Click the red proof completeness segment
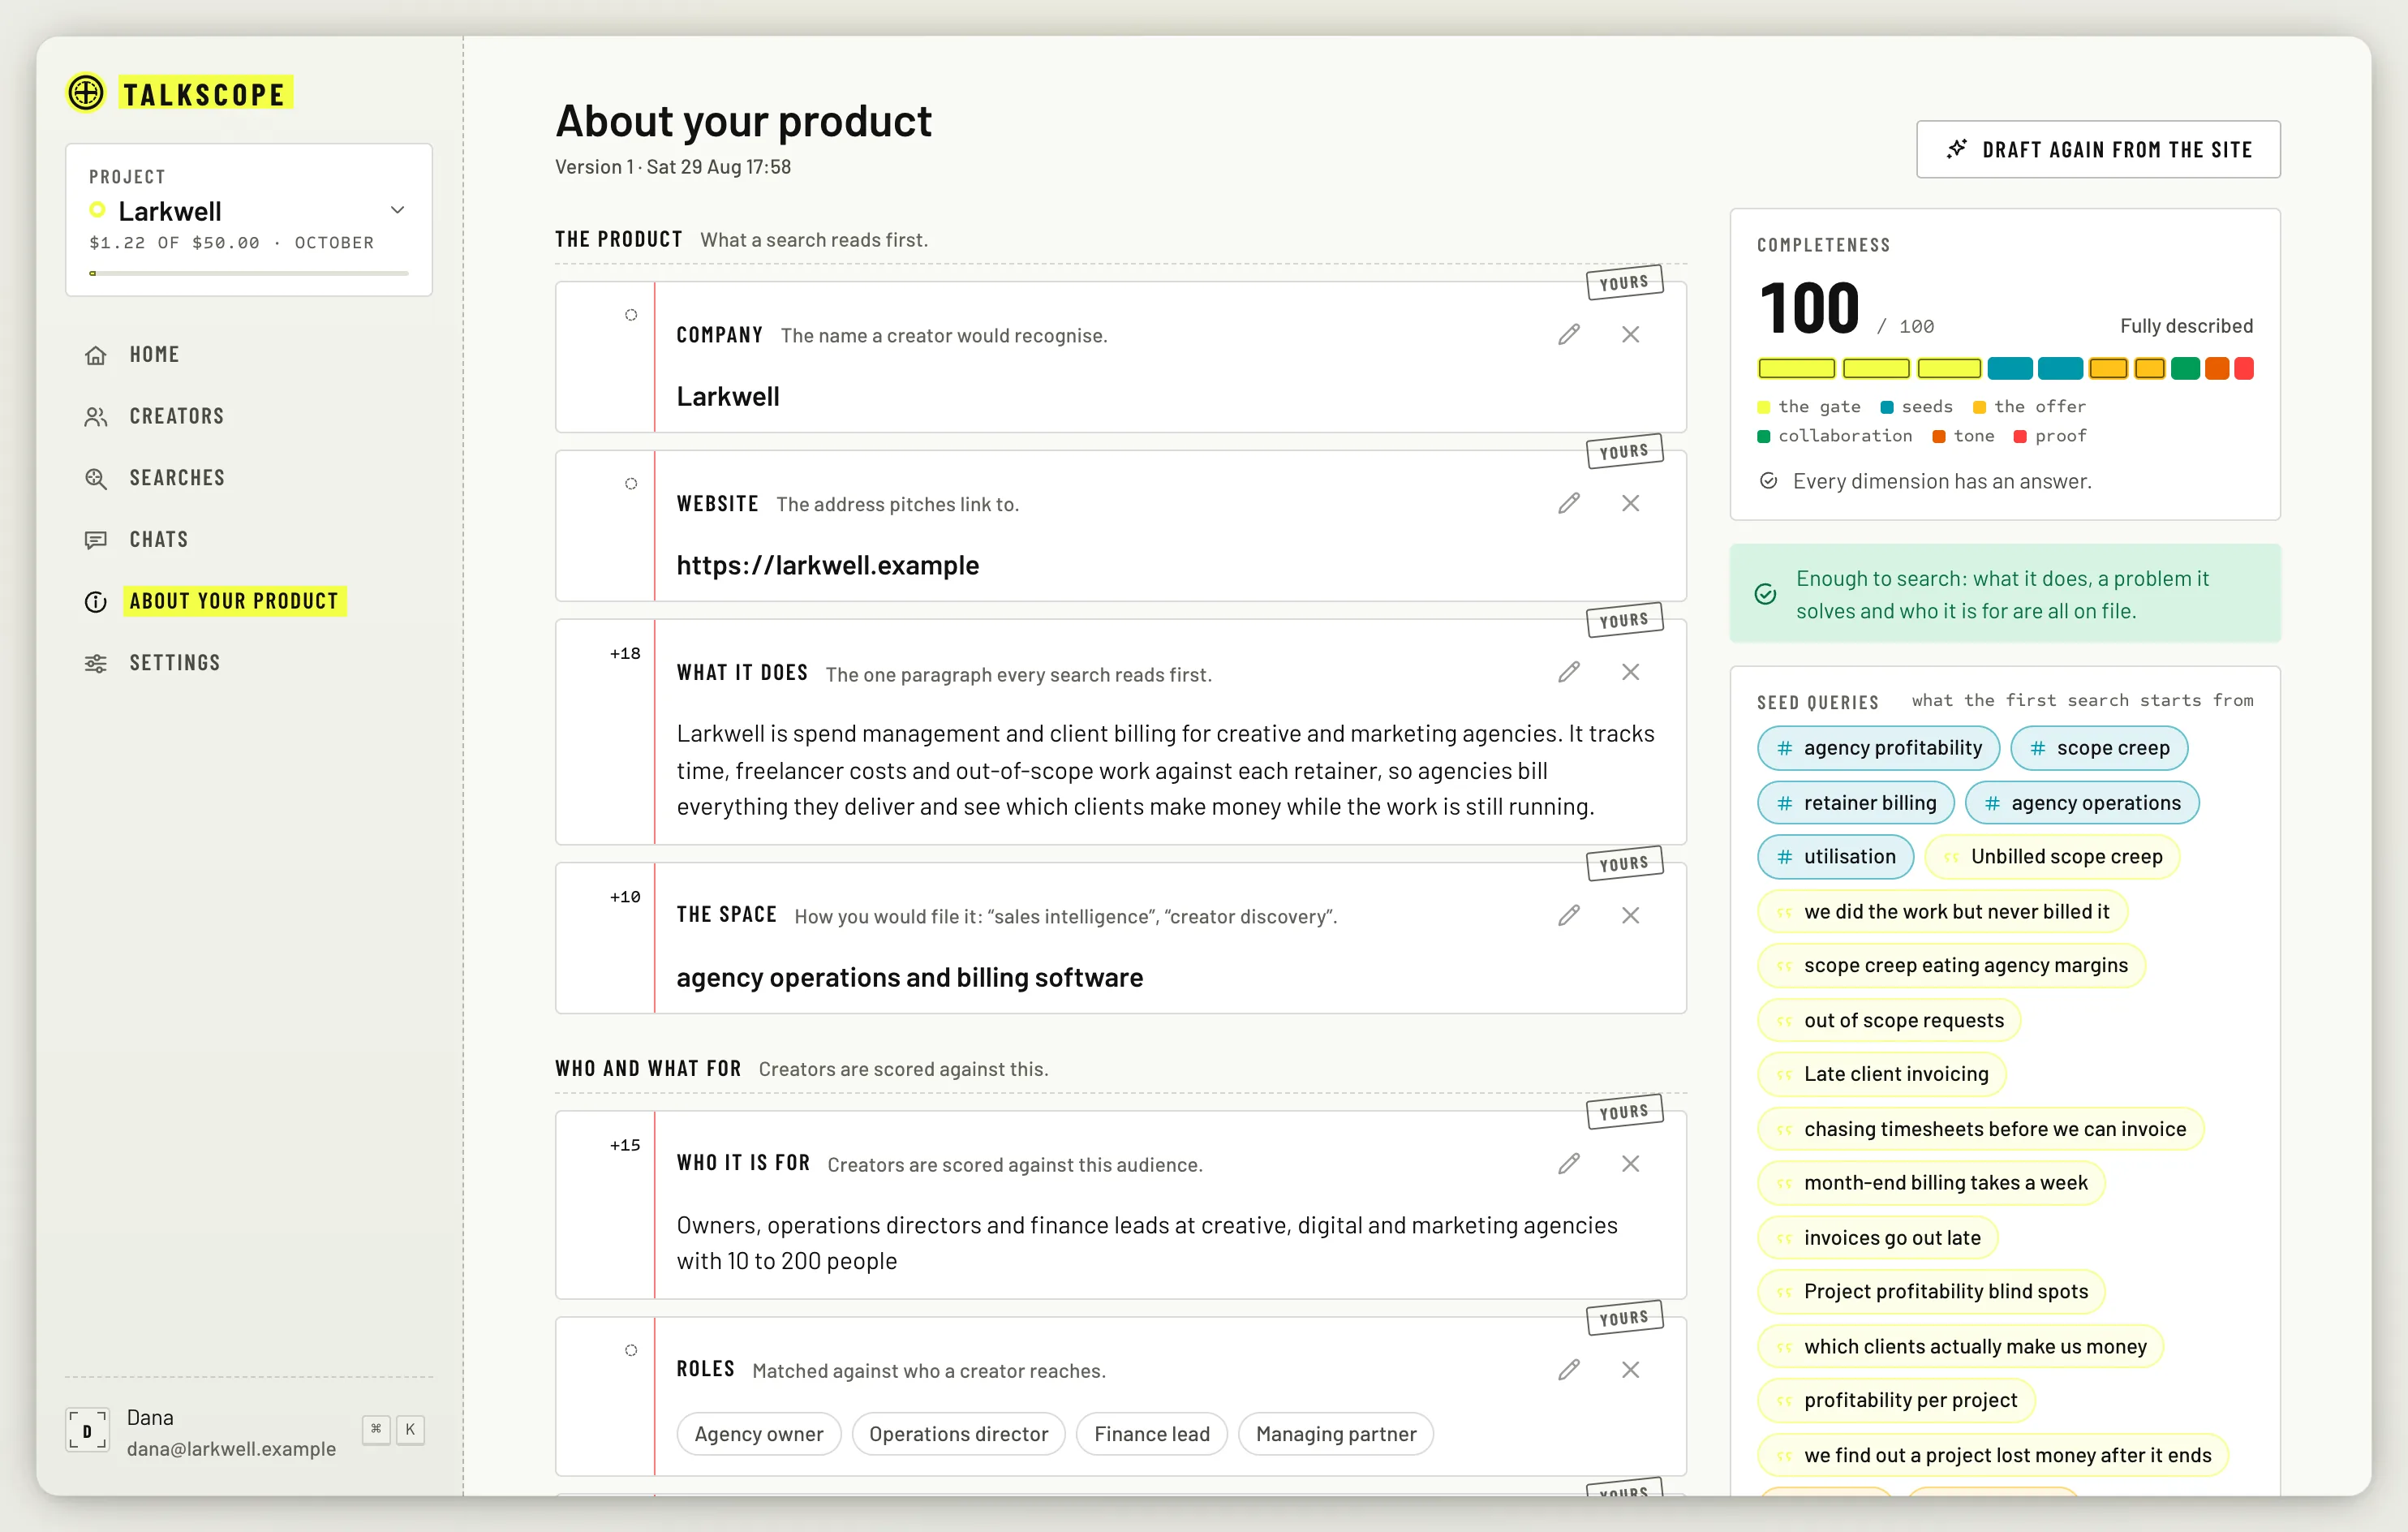Screen dimensions: 2408x1532 2243,369
